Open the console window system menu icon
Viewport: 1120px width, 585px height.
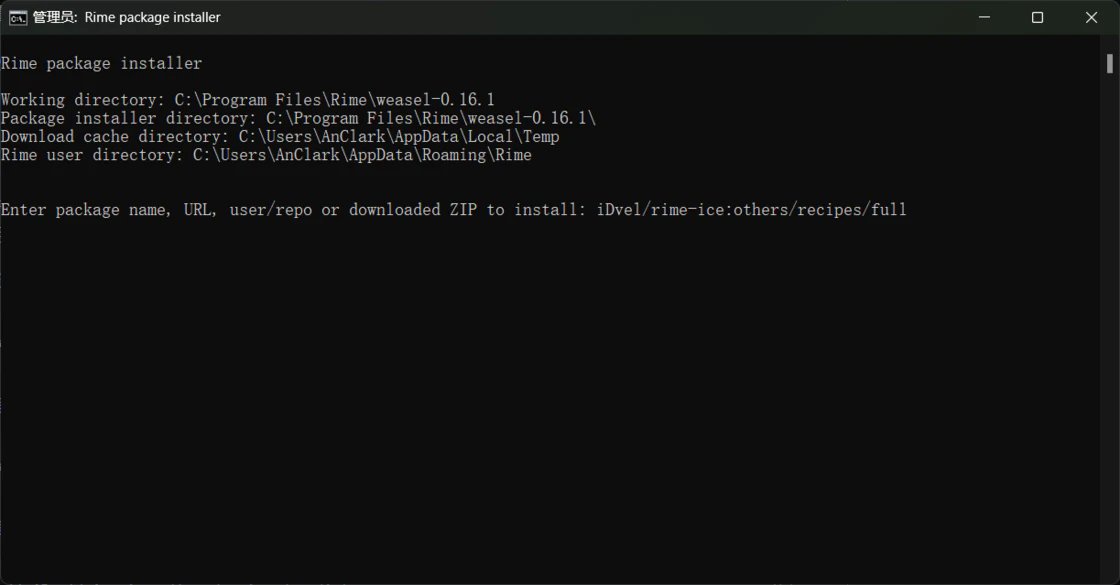[x=18, y=17]
